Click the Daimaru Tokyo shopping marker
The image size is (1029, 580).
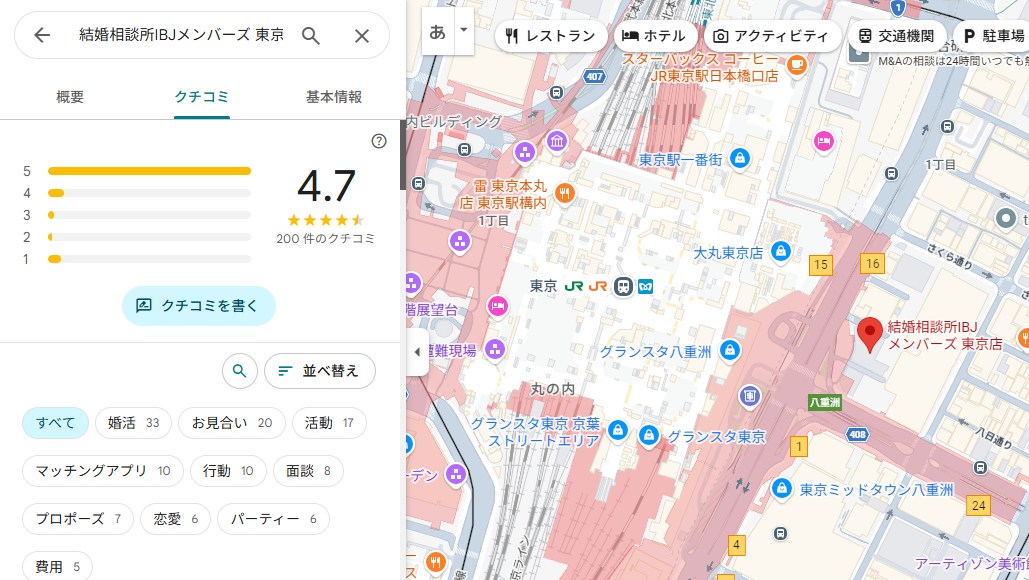click(782, 253)
